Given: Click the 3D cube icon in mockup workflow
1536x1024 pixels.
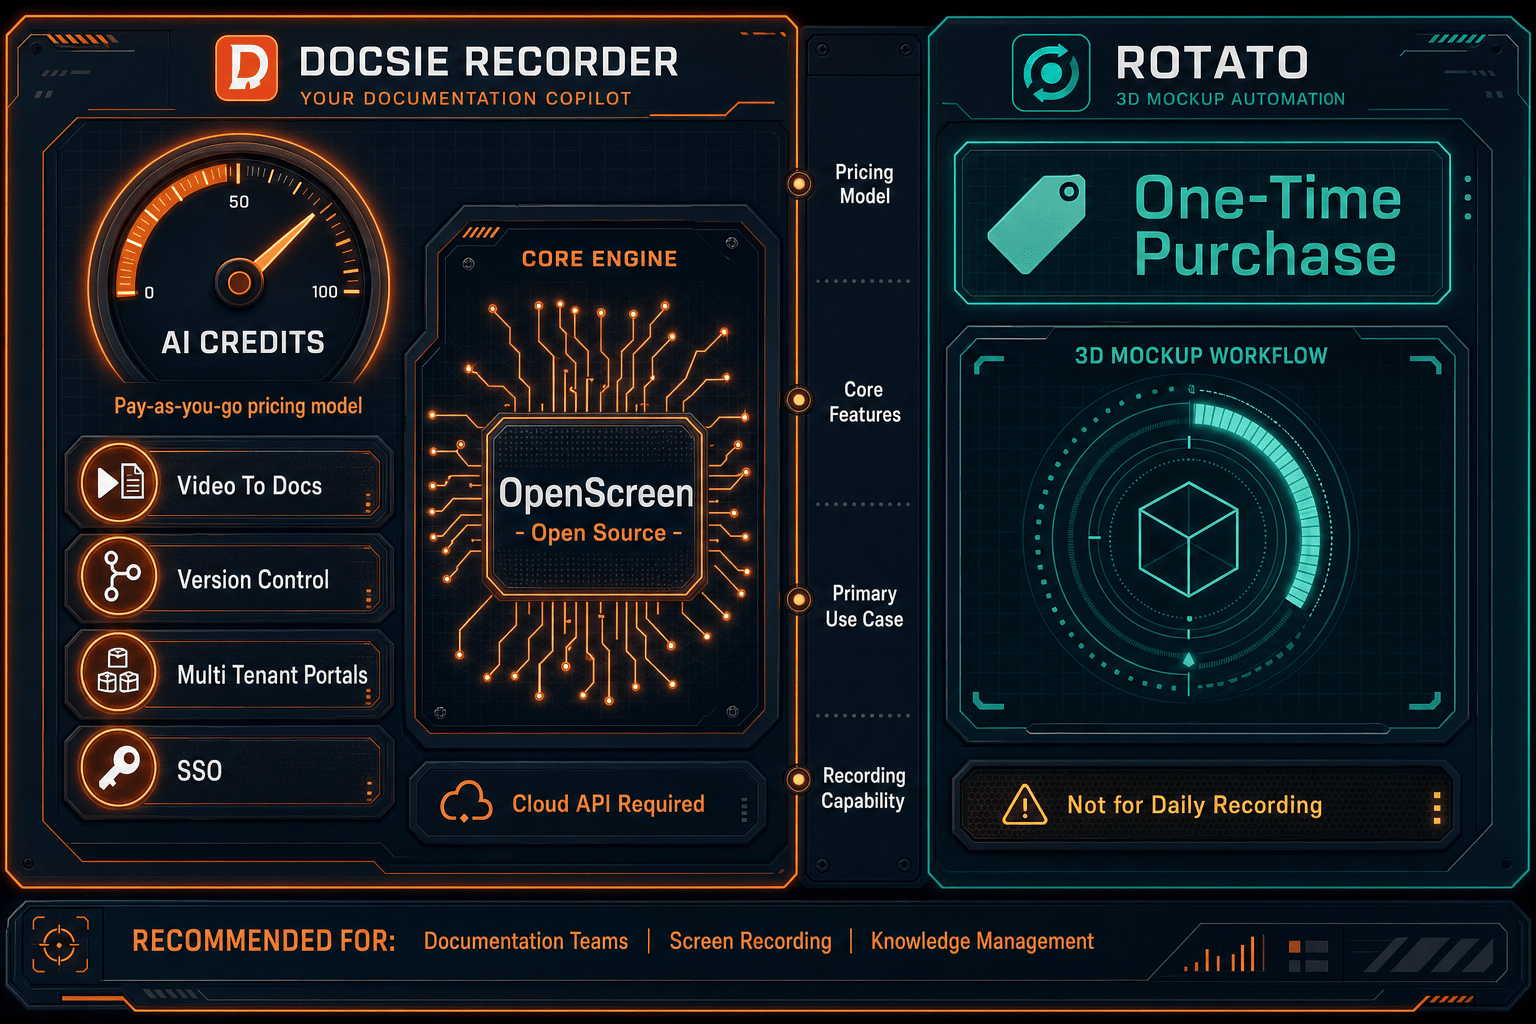Looking at the screenshot, I should [x=1189, y=539].
